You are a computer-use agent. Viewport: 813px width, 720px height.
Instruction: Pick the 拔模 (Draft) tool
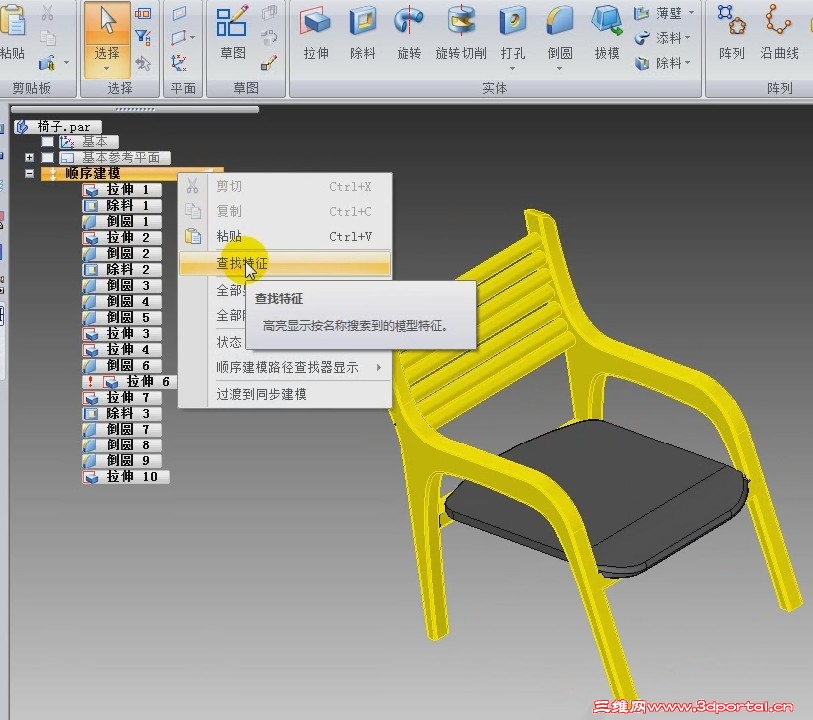click(x=607, y=31)
